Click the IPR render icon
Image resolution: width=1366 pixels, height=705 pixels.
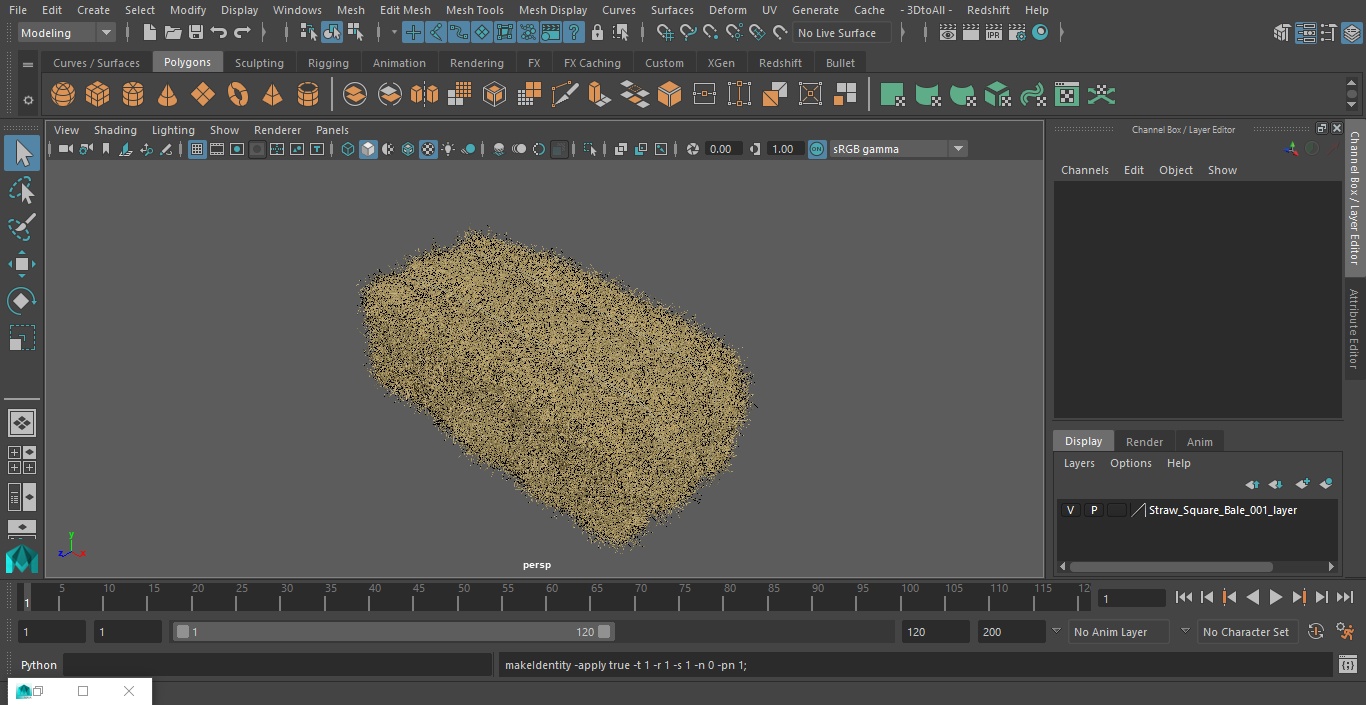click(994, 33)
